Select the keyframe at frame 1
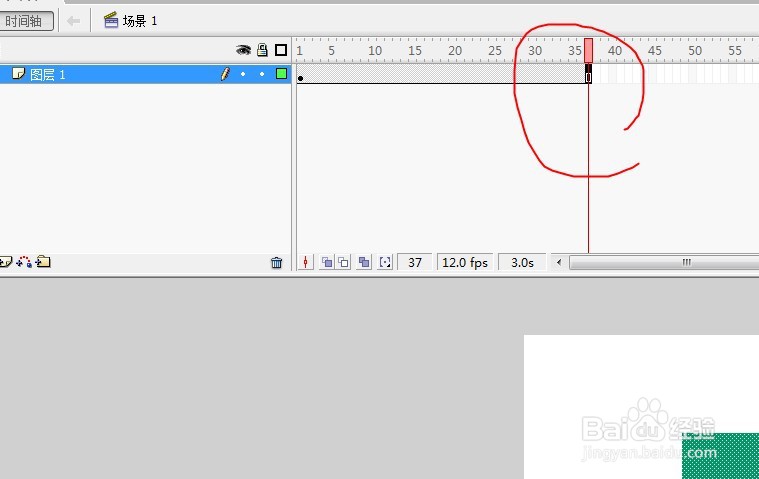 301,74
